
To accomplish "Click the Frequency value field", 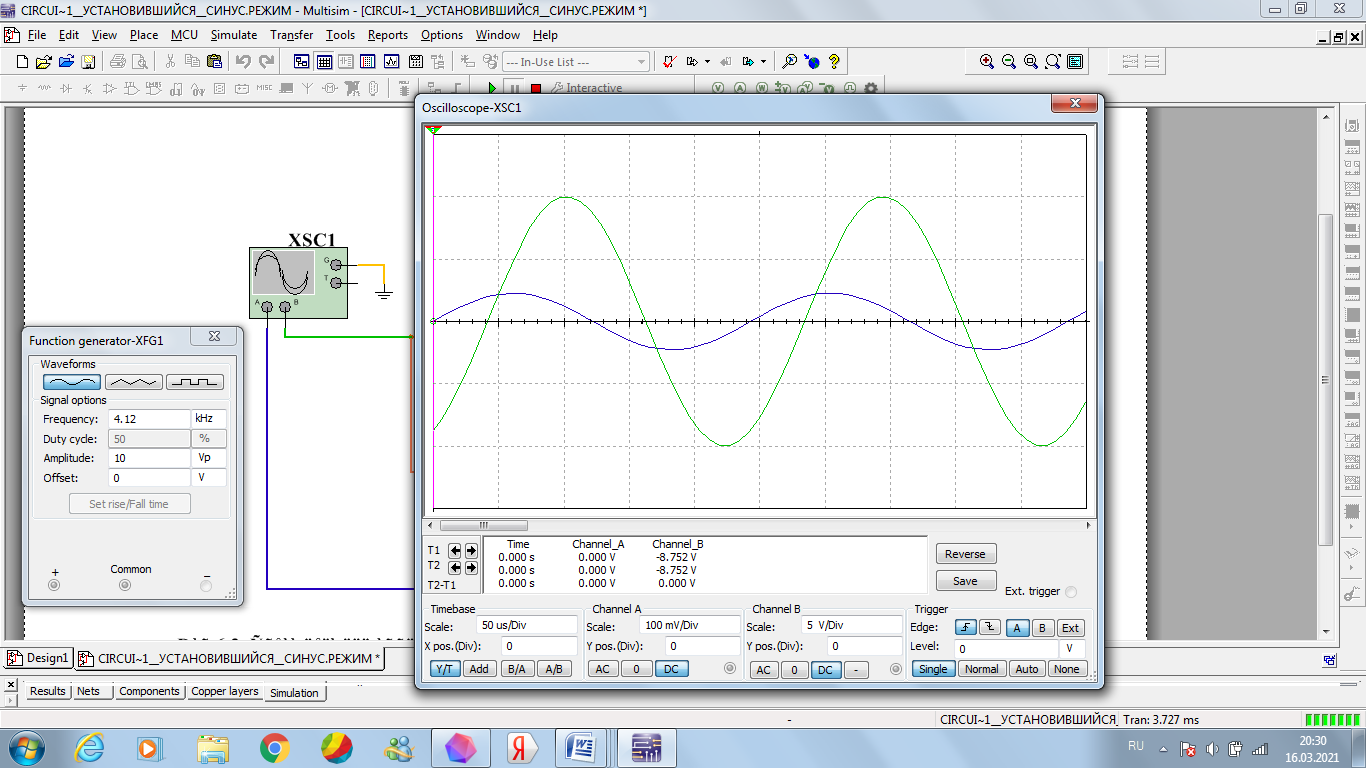I will click(149, 419).
